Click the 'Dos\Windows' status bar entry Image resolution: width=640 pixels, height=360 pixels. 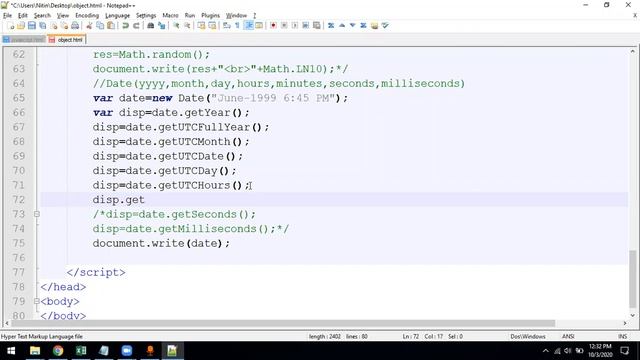[527, 337]
